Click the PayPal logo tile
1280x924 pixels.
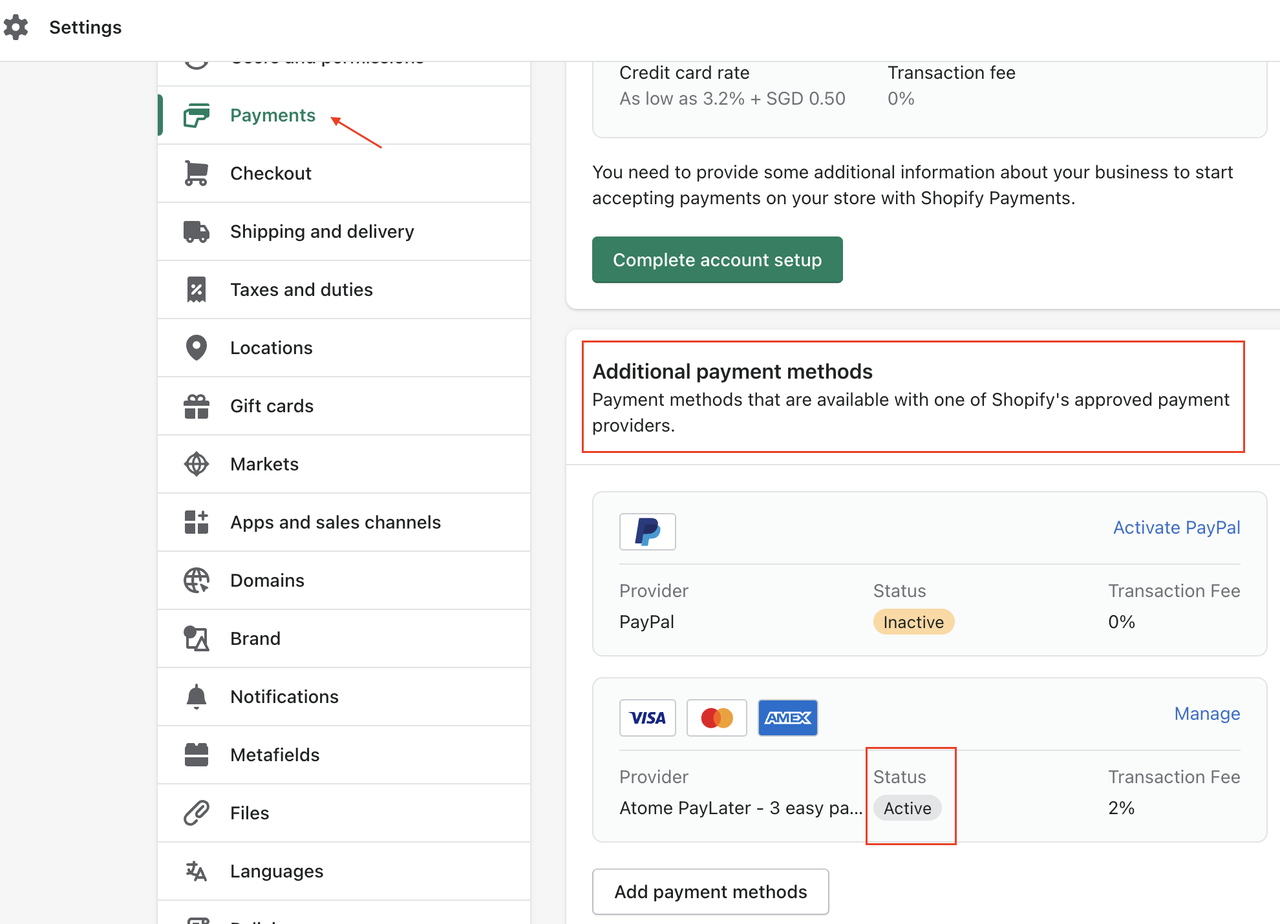tap(647, 532)
